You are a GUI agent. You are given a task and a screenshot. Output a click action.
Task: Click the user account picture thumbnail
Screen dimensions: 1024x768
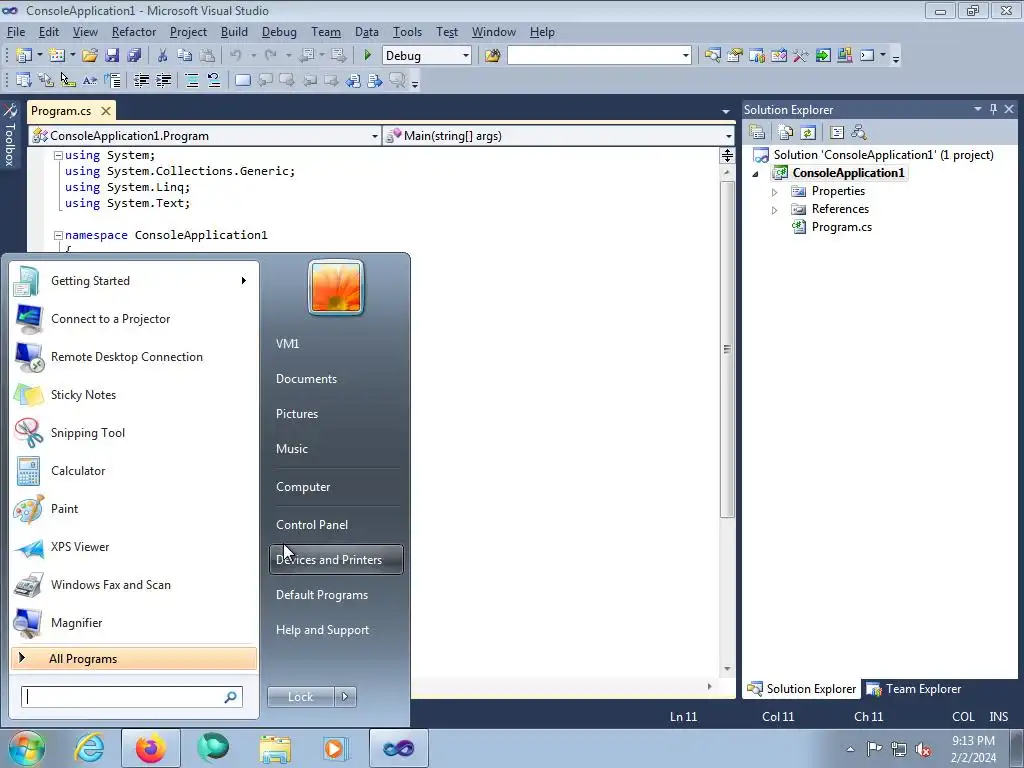(336, 287)
